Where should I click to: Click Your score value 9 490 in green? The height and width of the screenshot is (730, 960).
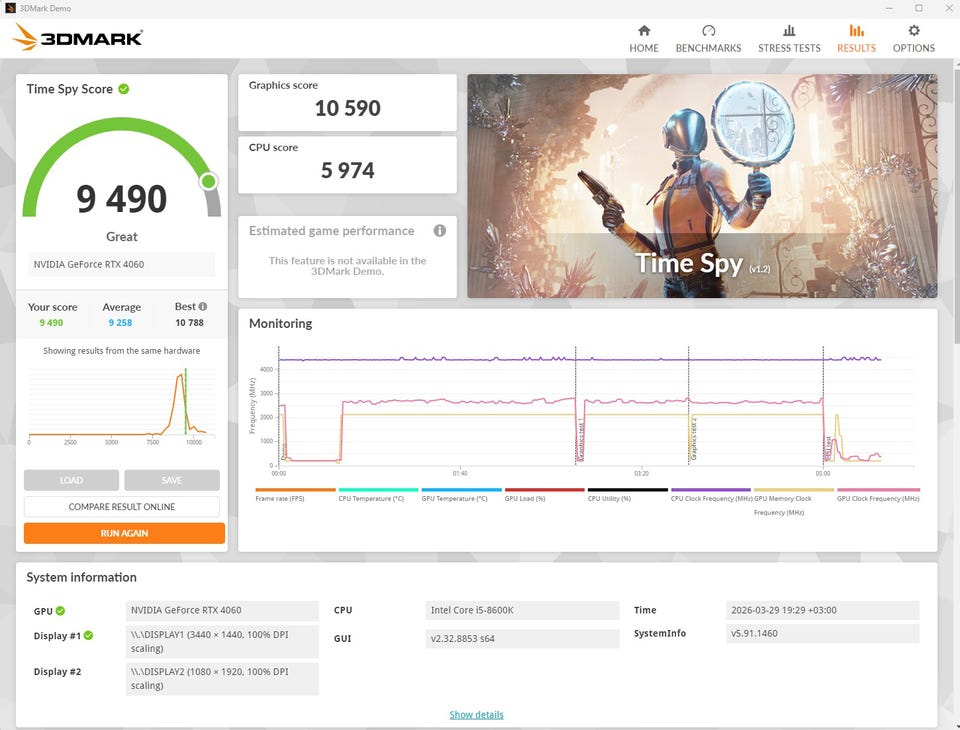(x=51, y=323)
